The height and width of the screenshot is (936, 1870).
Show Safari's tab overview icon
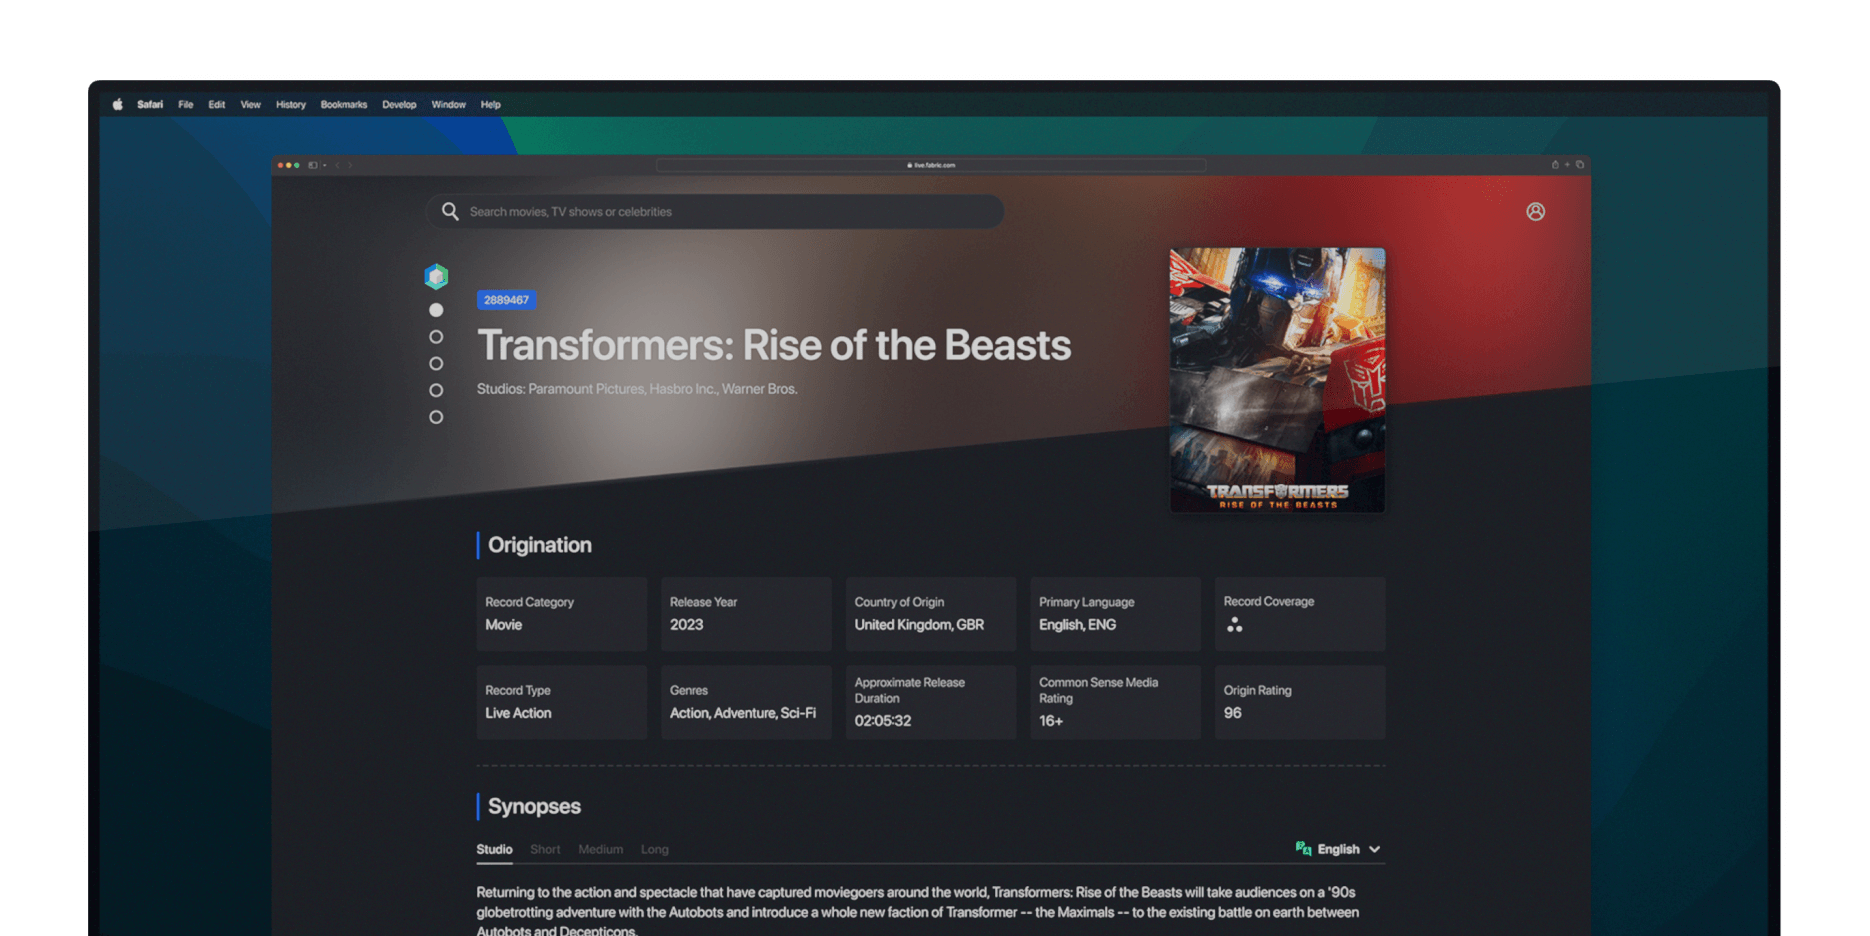pos(1580,165)
